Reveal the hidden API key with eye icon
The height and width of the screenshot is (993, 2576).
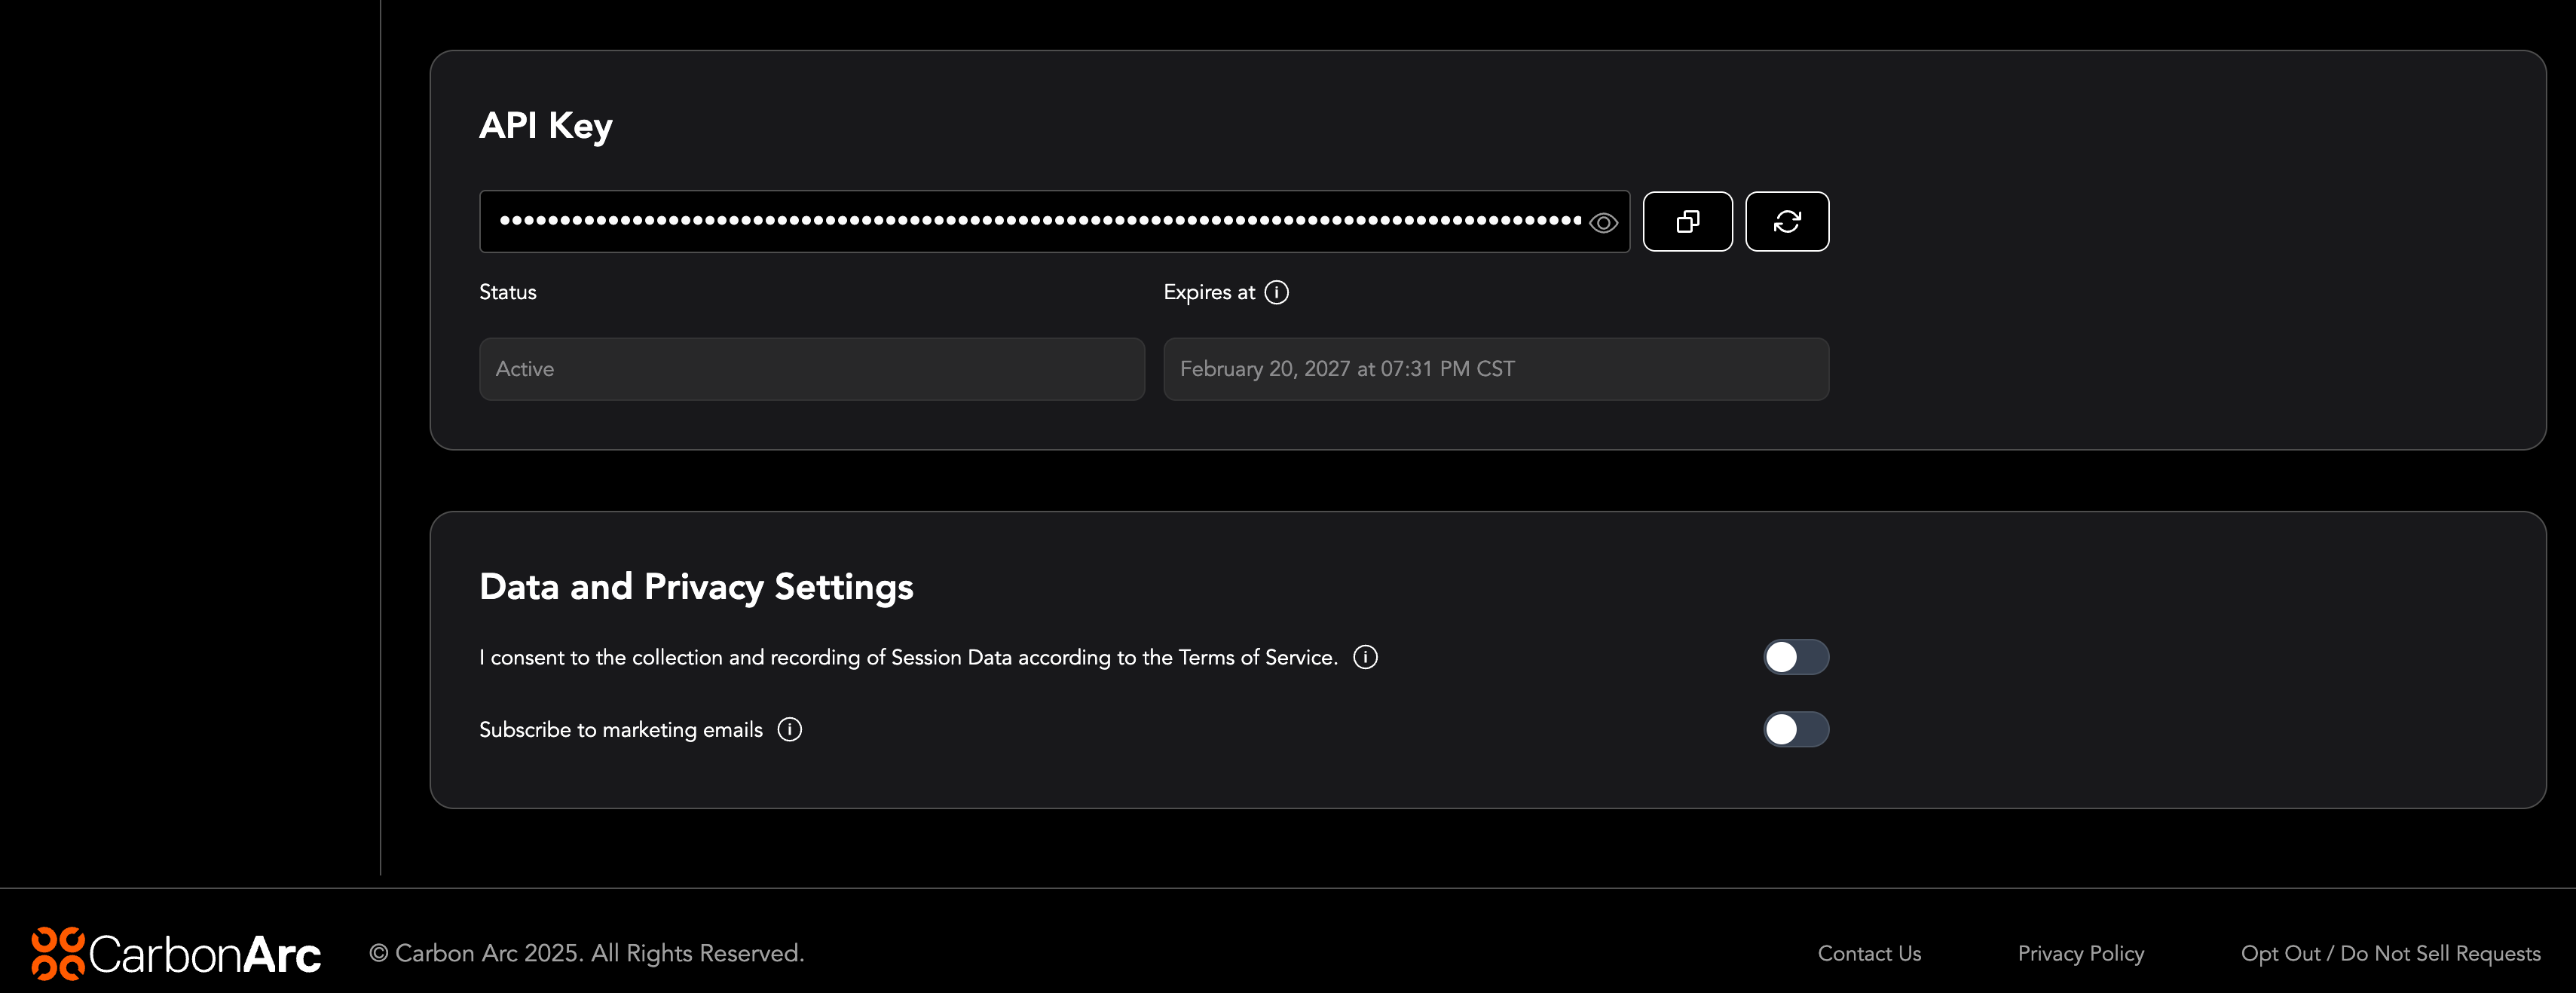click(x=1603, y=223)
